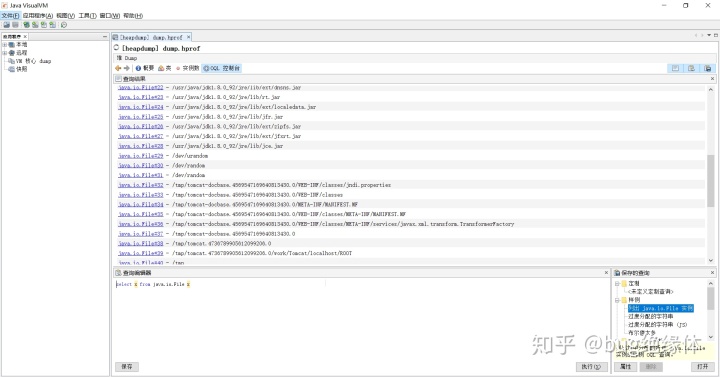Toggle the saved queries panel icon
Viewport: 720px width, 377px height.
click(x=707, y=68)
